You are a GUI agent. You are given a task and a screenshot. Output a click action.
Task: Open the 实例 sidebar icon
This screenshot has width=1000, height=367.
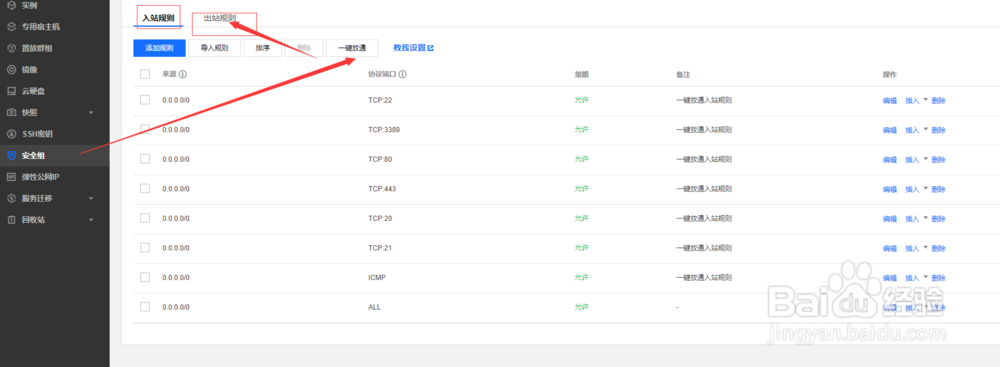11,6
